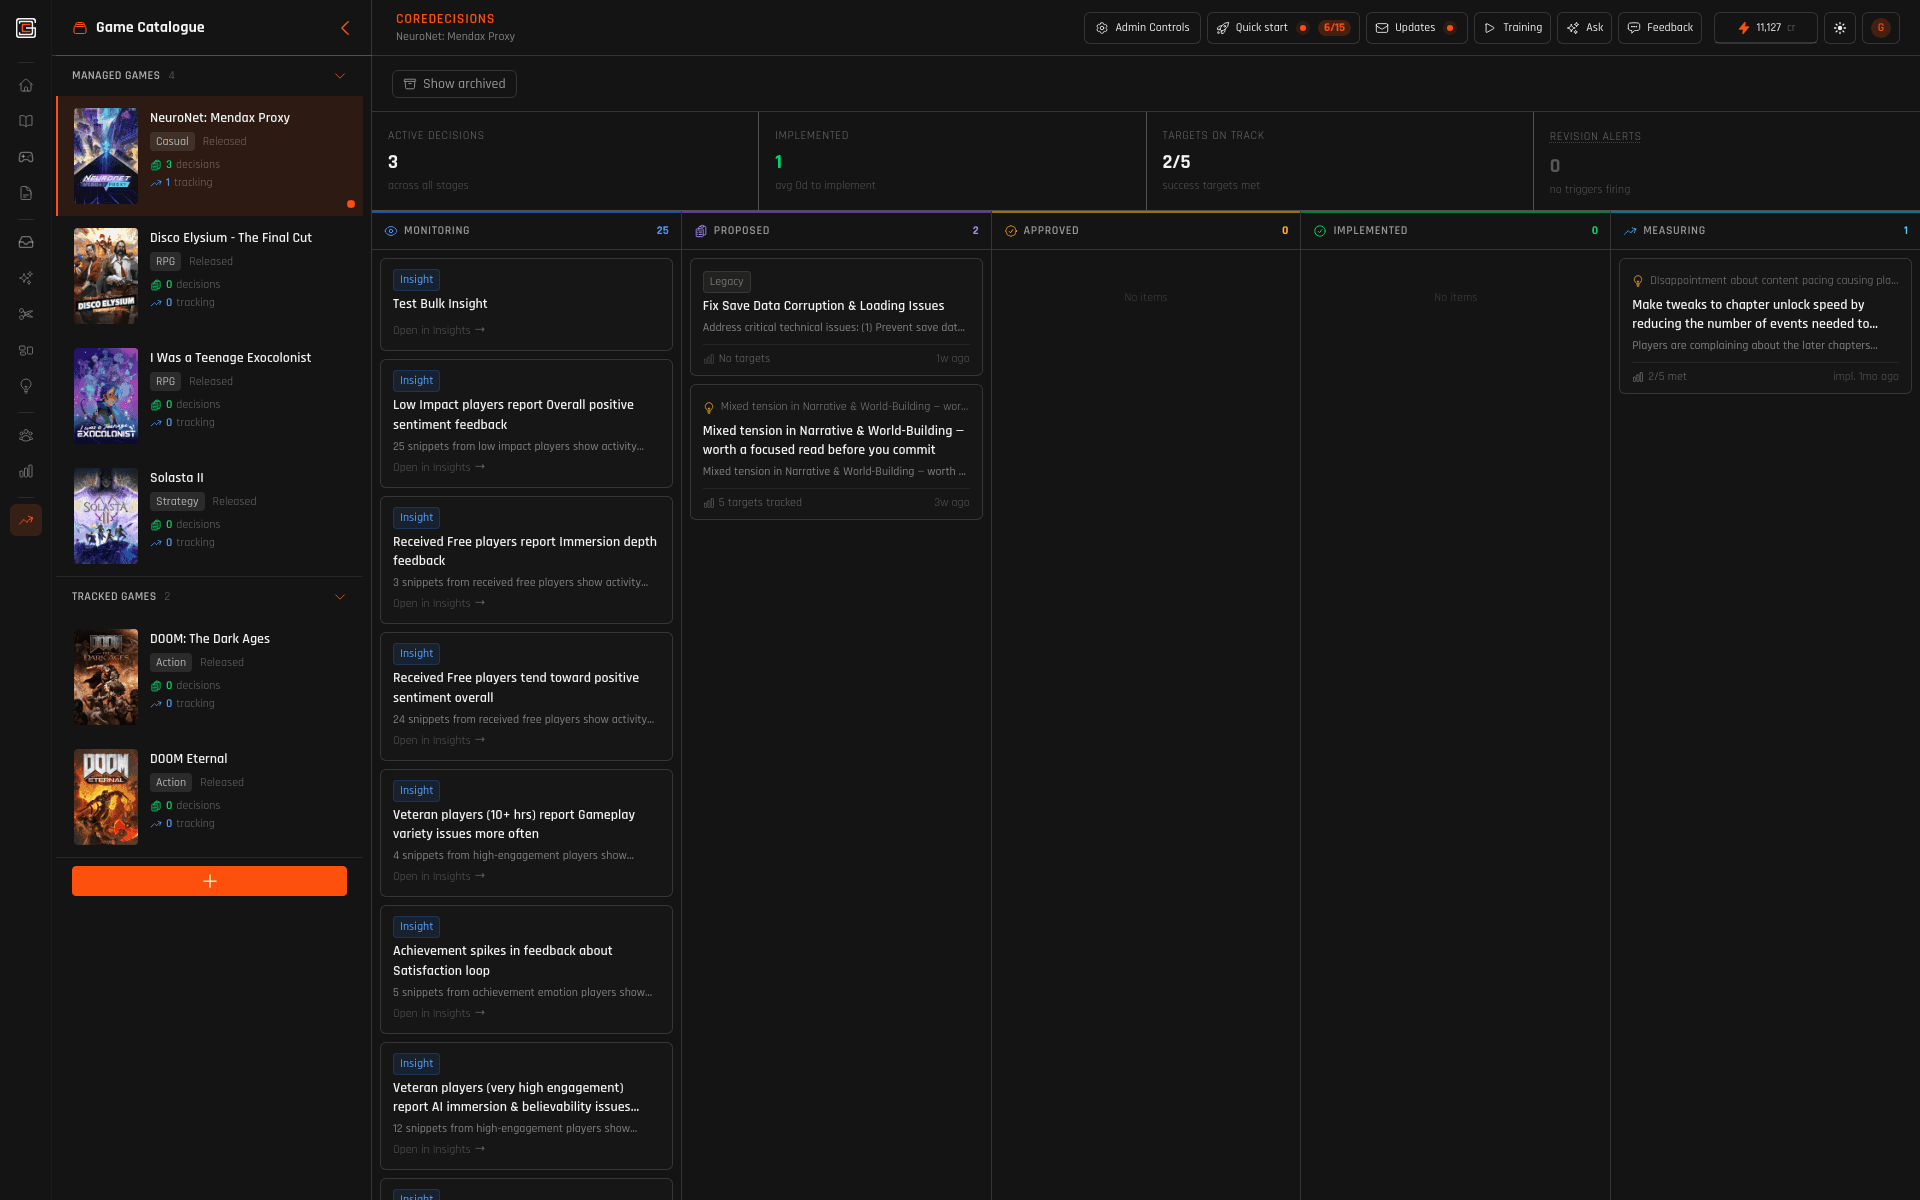Select Disco Elysium game thumbnail

tap(106, 276)
